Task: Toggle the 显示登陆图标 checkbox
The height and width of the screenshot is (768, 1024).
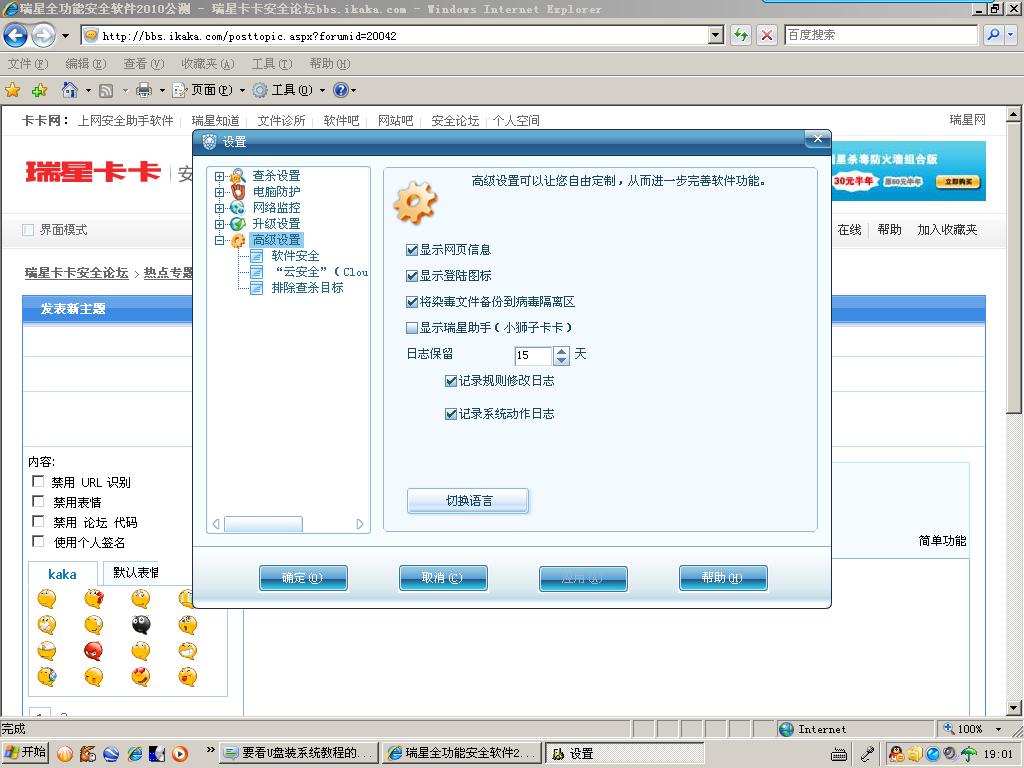Action: pos(412,276)
